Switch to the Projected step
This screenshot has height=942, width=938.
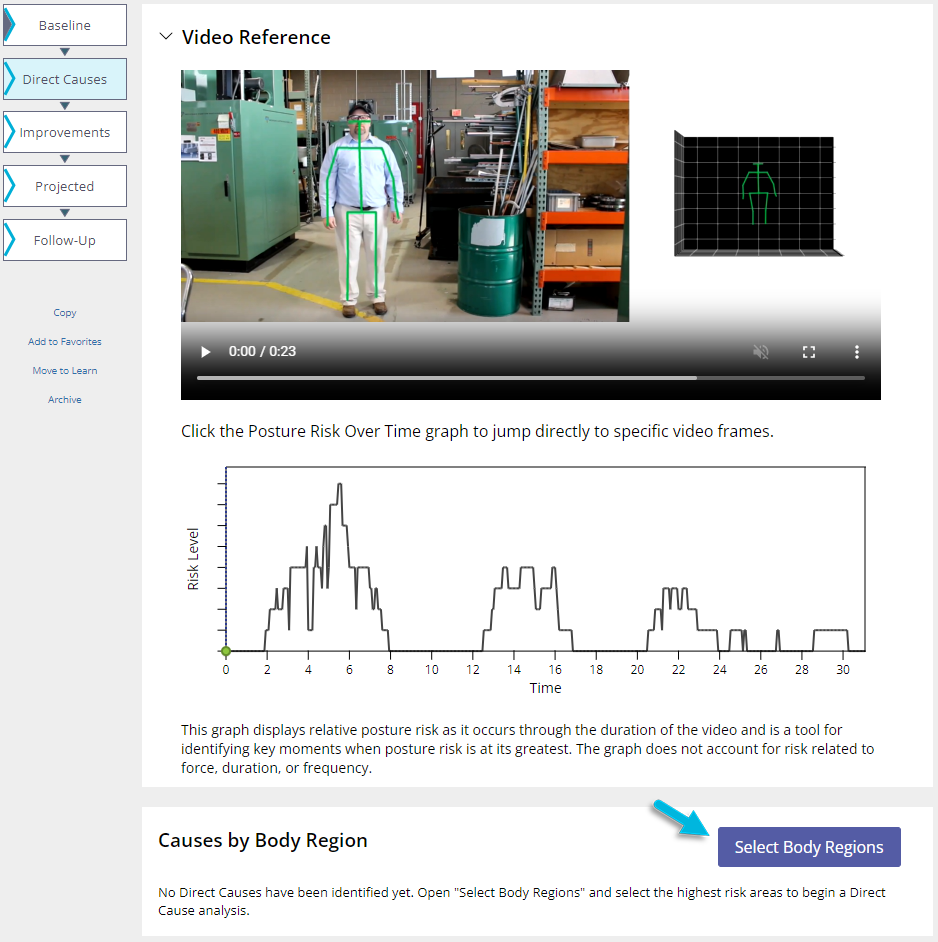[x=65, y=186]
